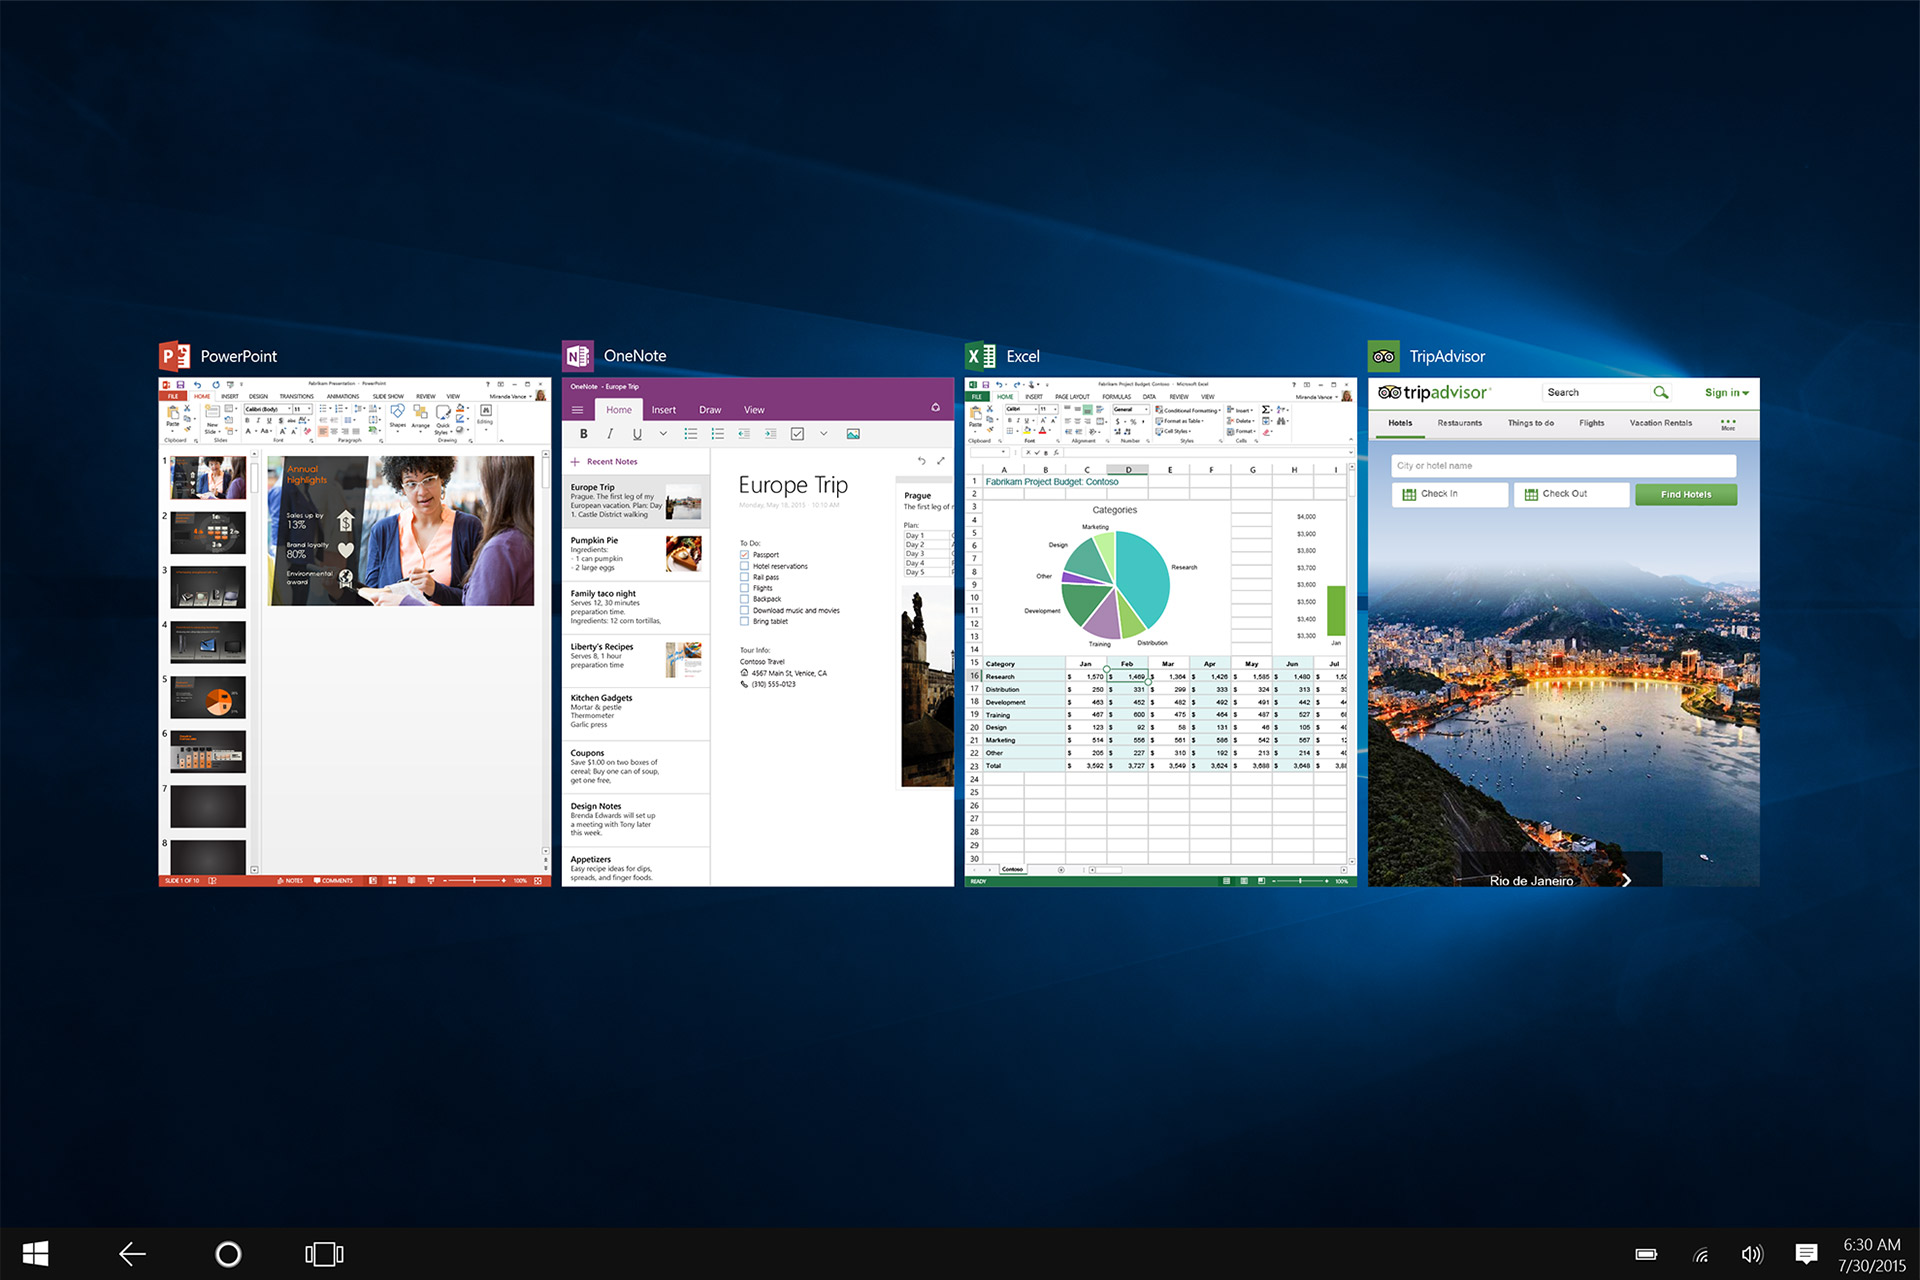Viewport: 1920px width, 1280px height.
Task: Click the undo arrow on OneNote page
Action: 922,461
